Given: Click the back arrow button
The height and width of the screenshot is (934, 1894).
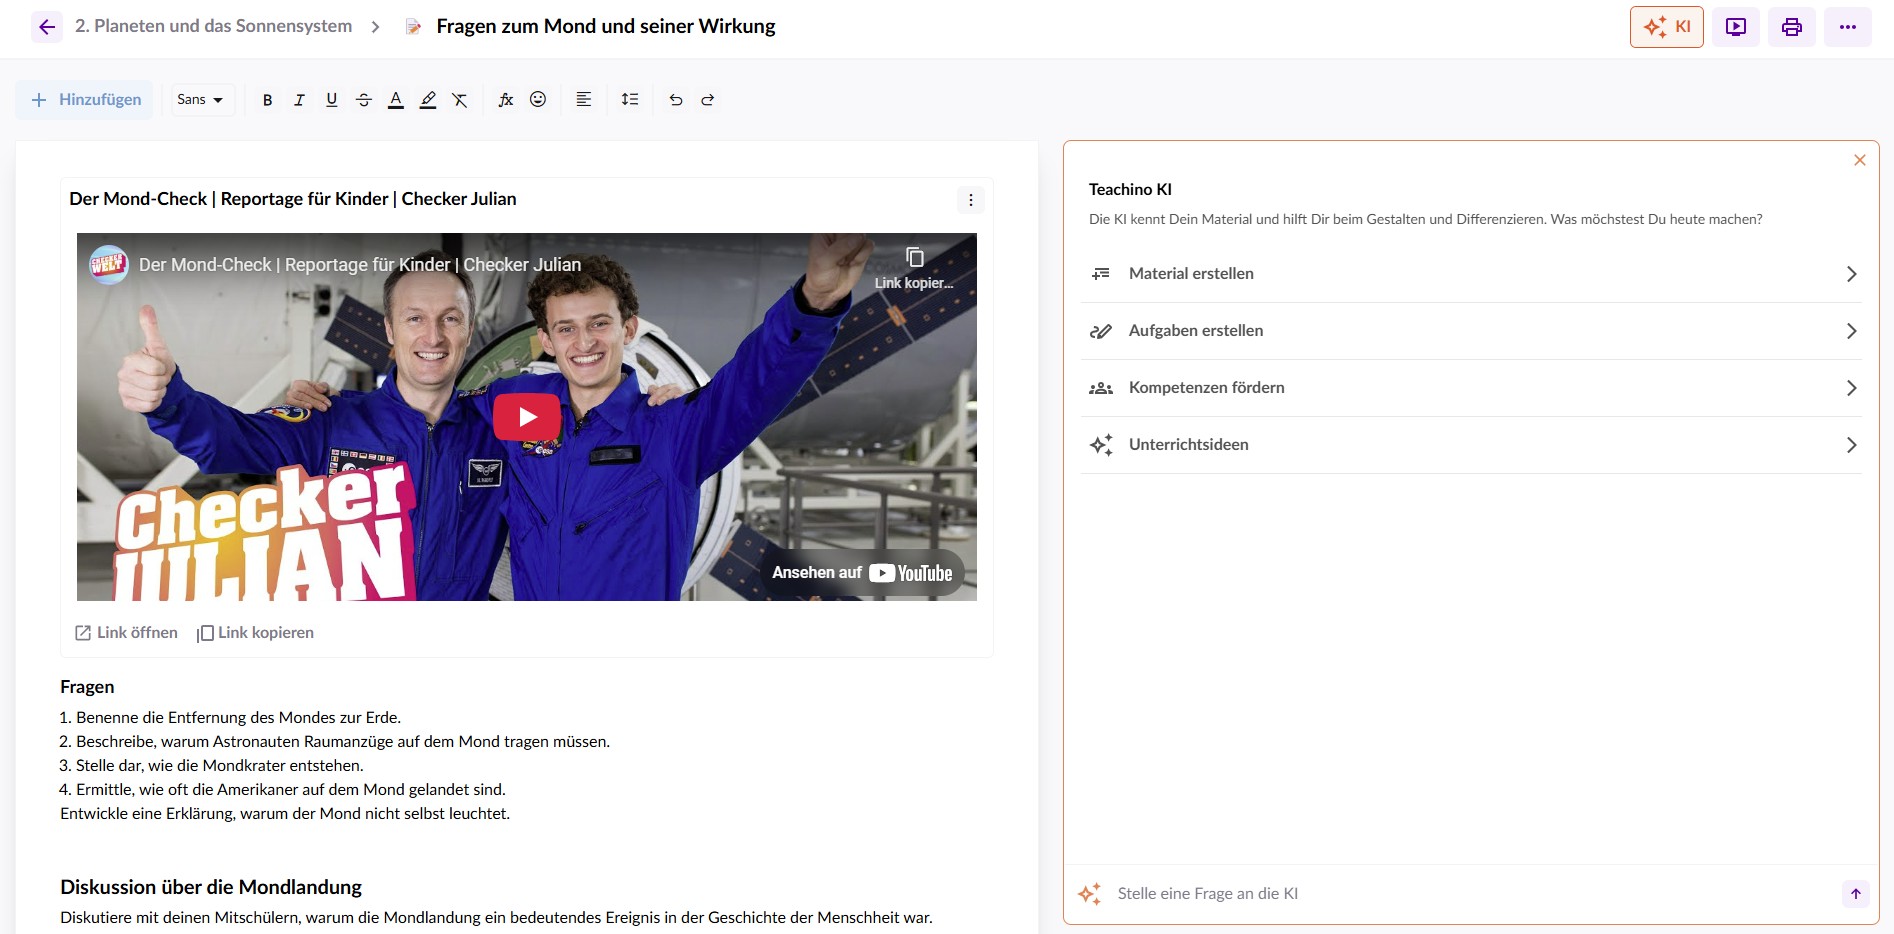Looking at the screenshot, I should pos(46,27).
